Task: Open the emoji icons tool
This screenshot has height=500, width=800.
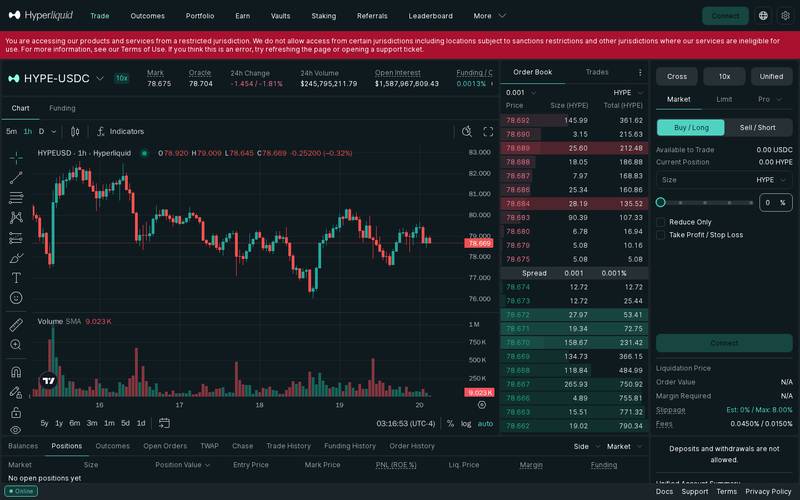Action: [16, 297]
